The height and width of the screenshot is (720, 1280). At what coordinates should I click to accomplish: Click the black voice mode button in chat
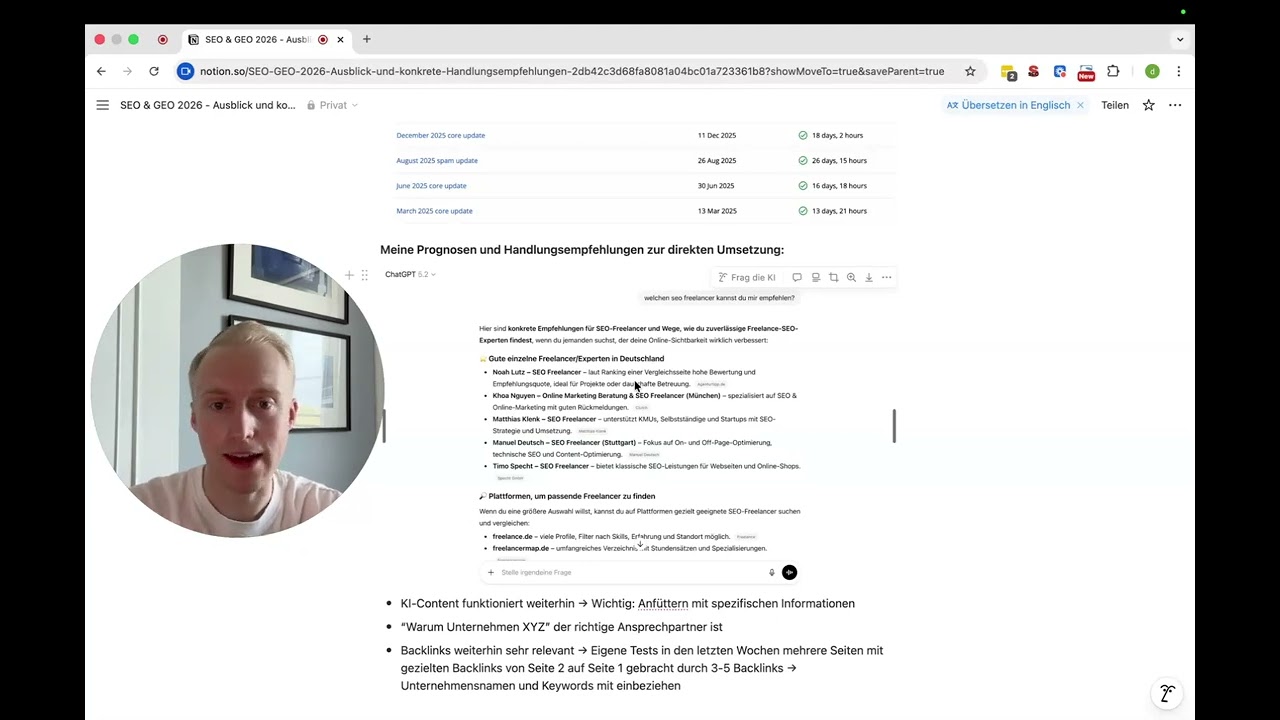[789, 572]
